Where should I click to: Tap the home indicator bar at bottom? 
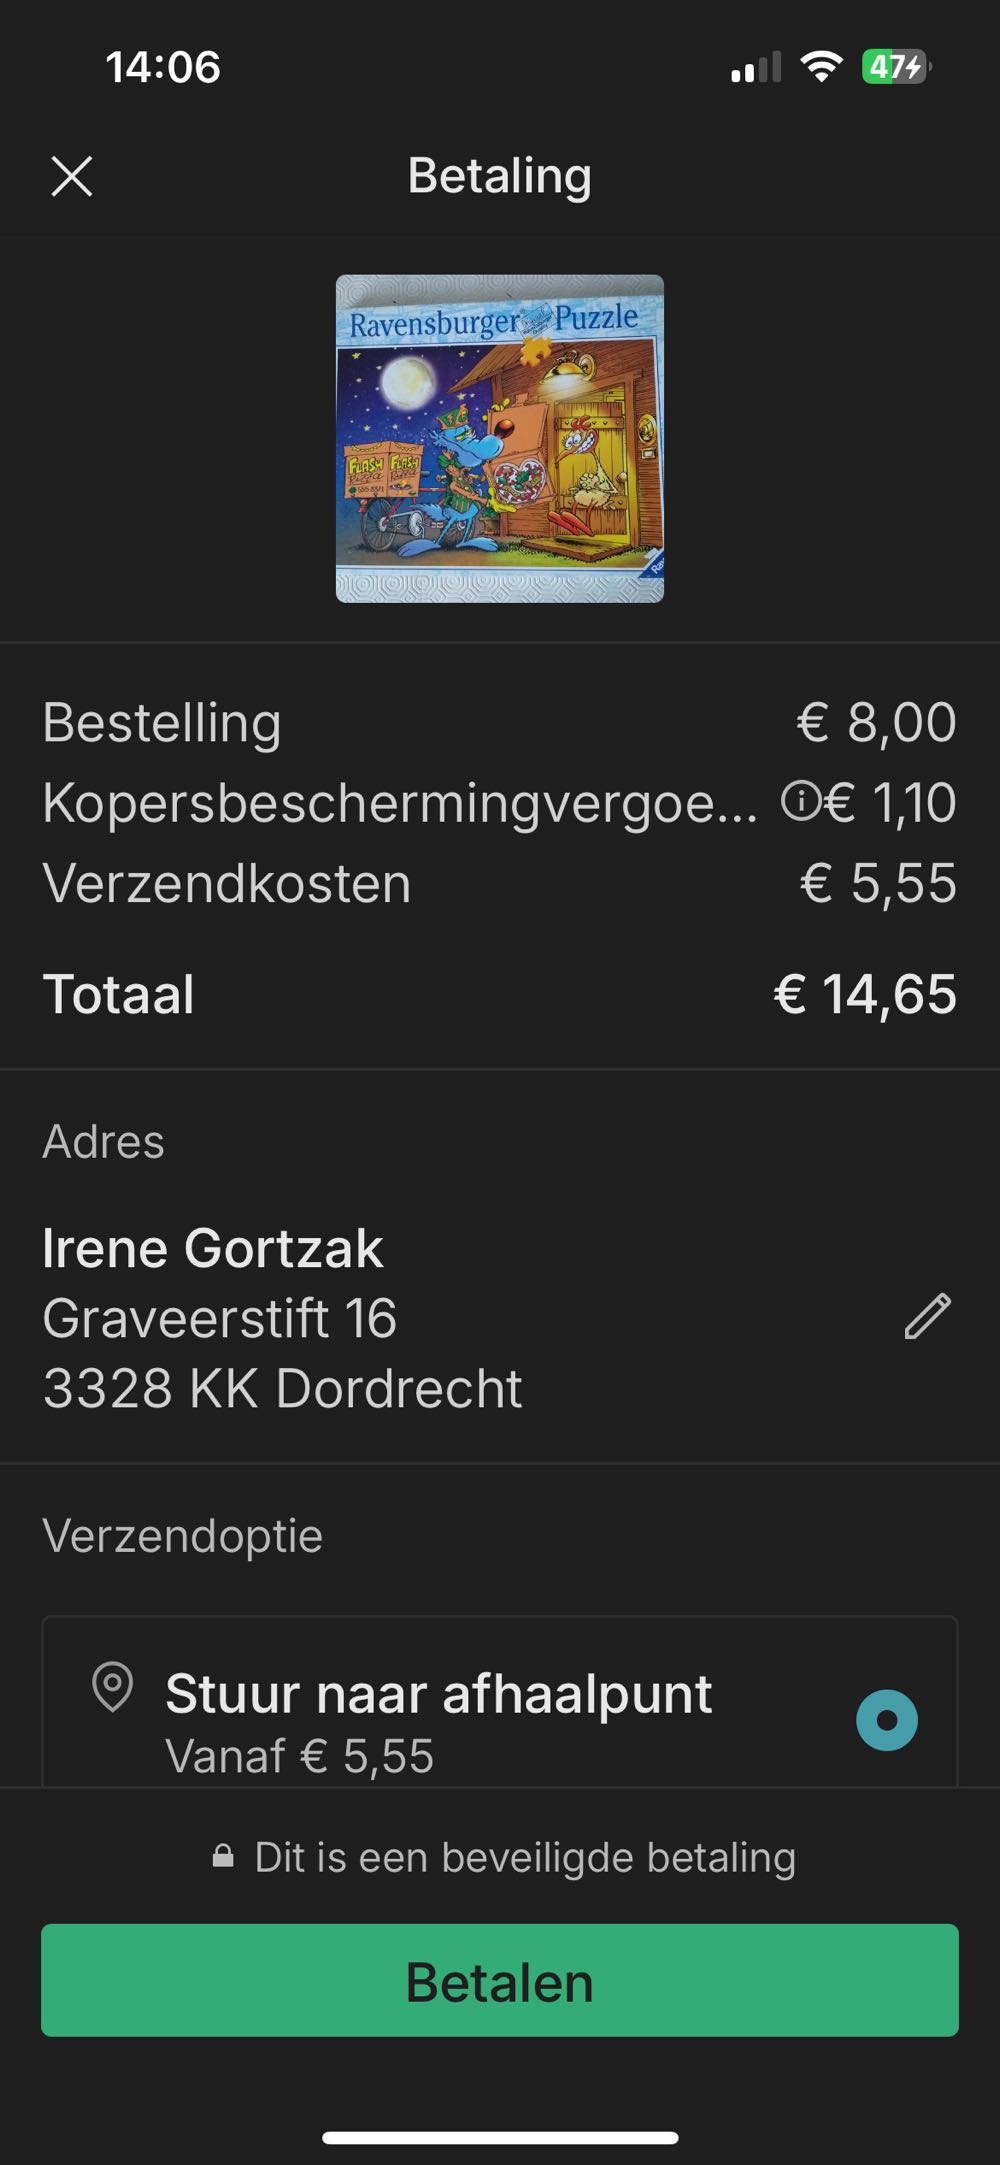pyautogui.click(x=500, y=2138)
